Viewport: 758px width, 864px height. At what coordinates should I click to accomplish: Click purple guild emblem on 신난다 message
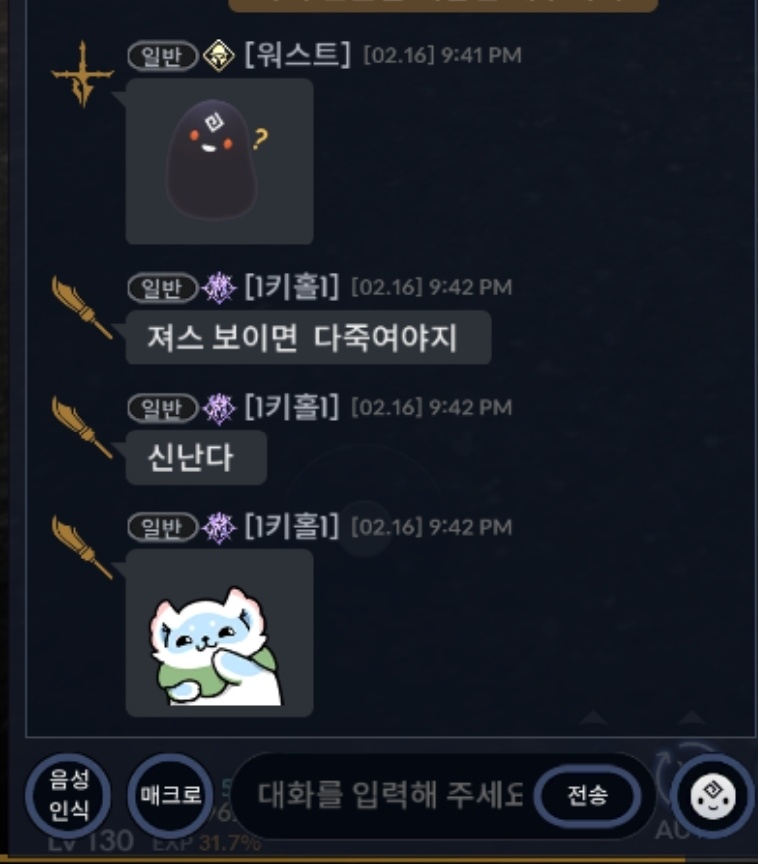click(x=219, y=408)
